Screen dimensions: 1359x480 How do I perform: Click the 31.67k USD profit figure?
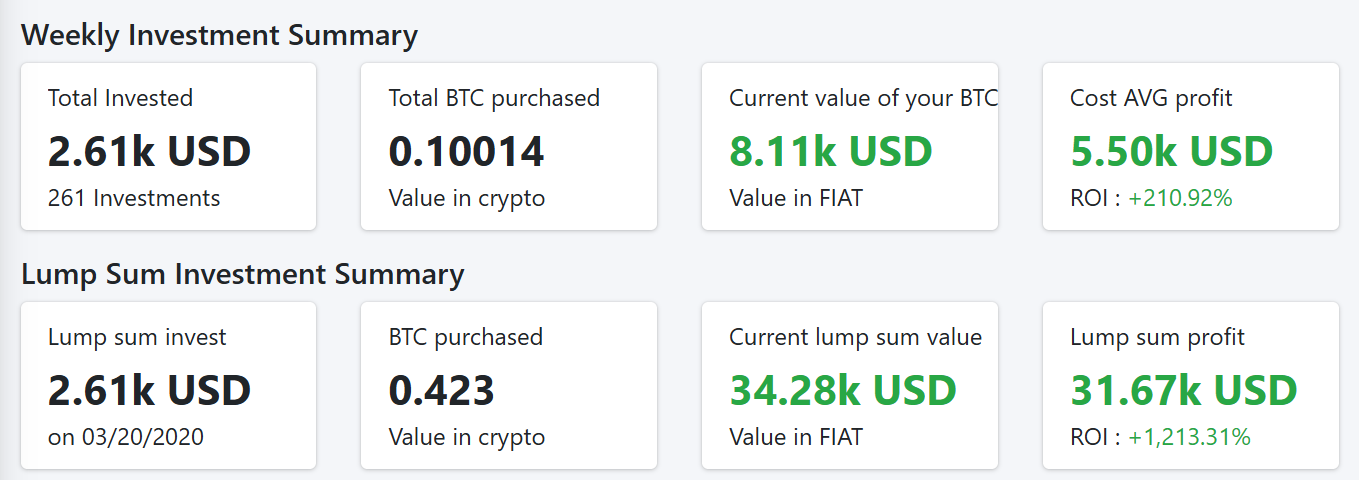coord(1184,390)
